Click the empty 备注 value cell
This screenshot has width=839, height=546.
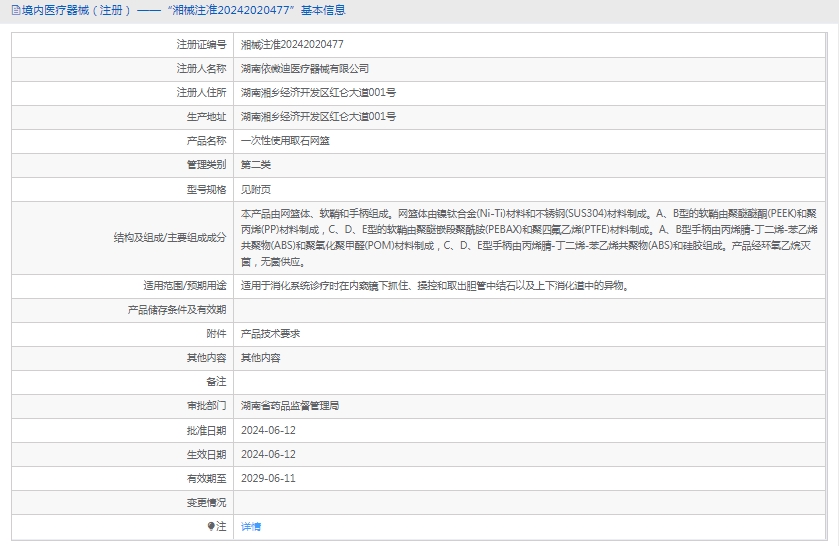point(530,382)
